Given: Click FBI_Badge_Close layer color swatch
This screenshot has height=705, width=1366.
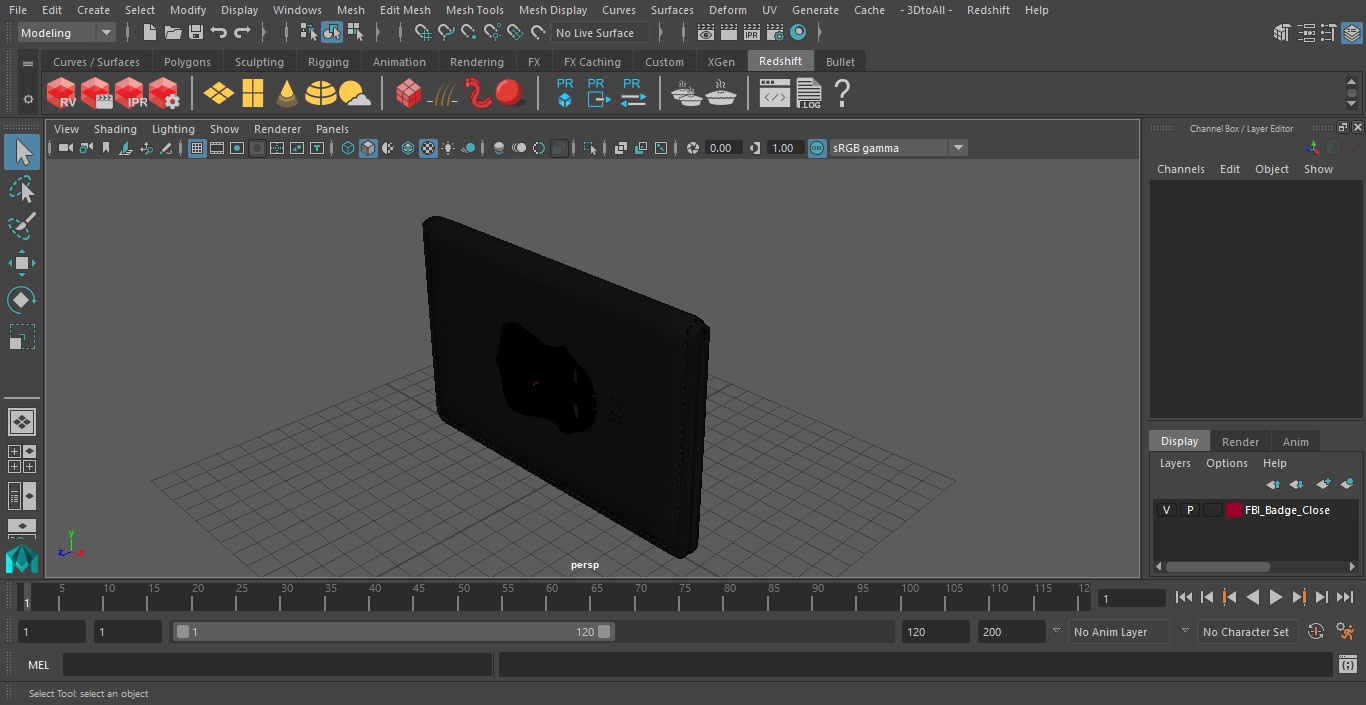Looking at the screenshot, I should click(x=1234, y=510).
